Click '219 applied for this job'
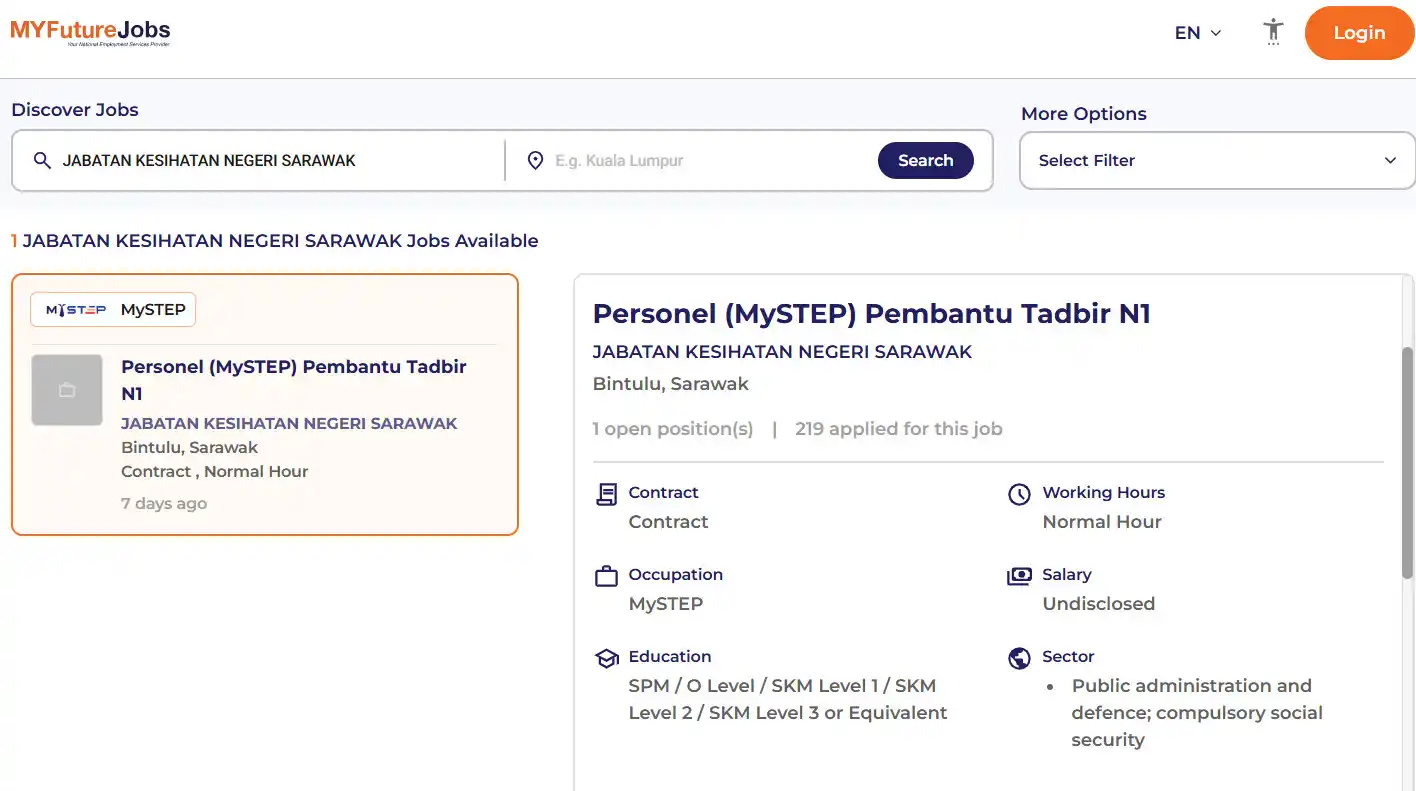The height and width of the screenshot is (791, 1416). 898,429
